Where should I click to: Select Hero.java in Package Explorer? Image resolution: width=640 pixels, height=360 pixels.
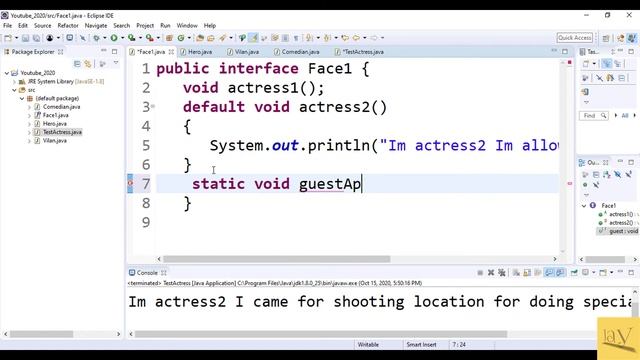[x=55, y=124]
